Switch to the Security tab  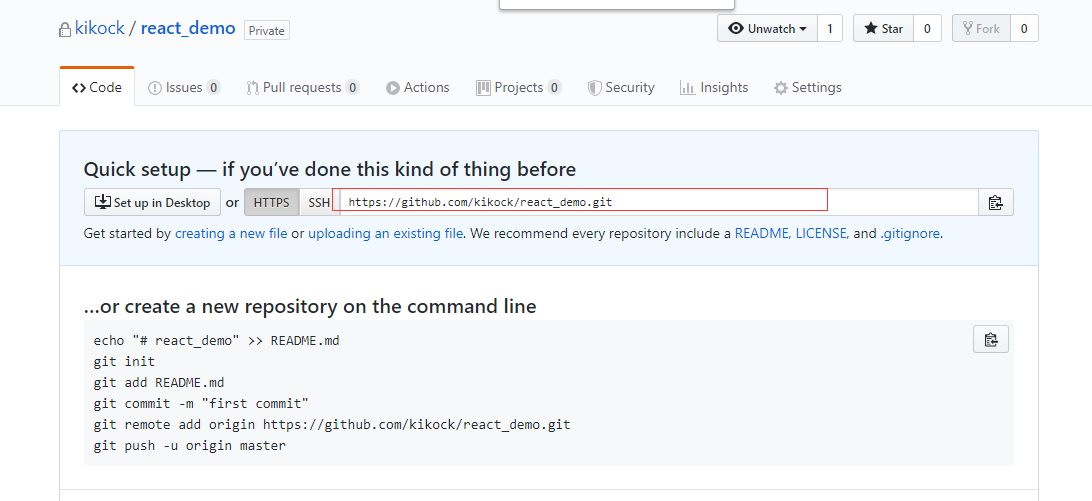(x=621, y=87)
